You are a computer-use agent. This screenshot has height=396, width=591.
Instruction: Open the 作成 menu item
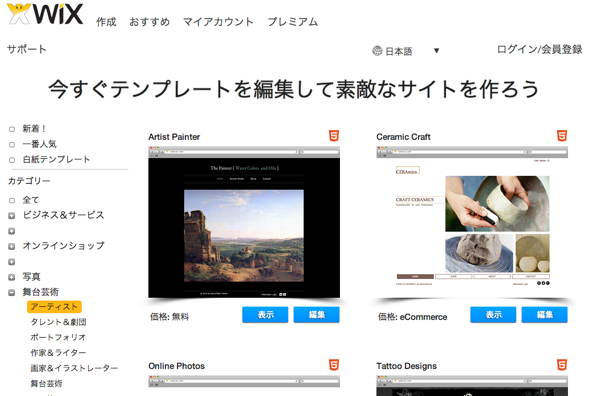tap(106, 22)
